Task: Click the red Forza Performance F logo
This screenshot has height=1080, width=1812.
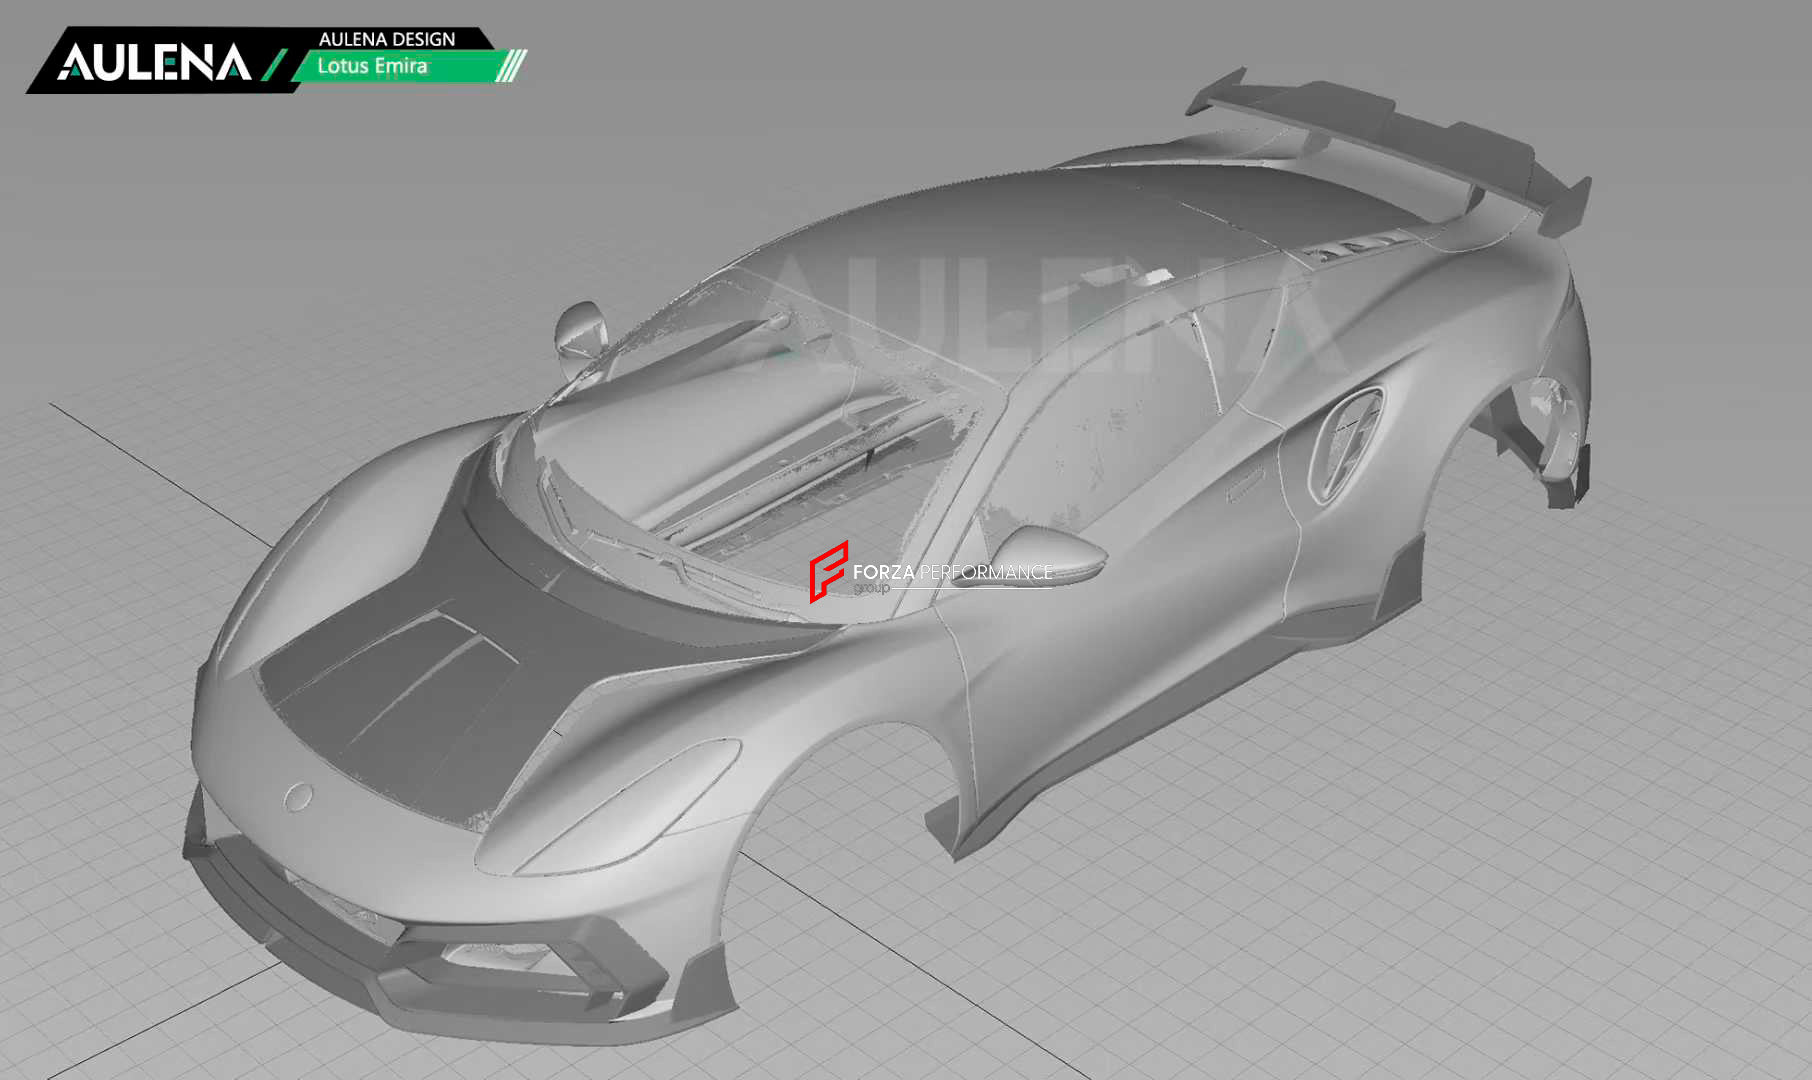Action: click(827, 571)
